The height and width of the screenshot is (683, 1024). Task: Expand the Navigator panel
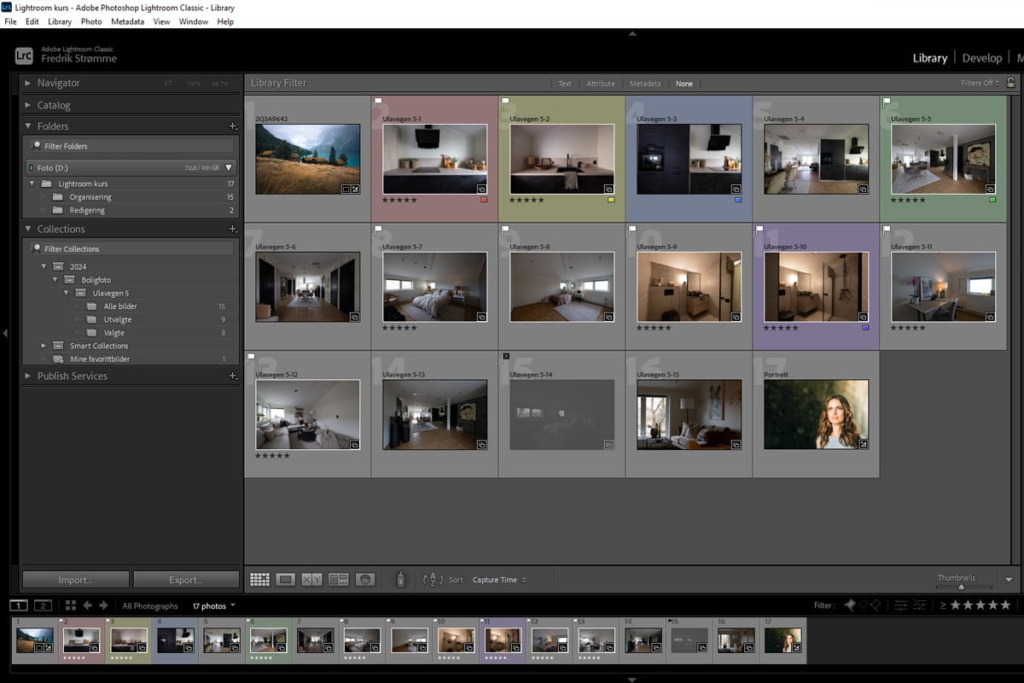pos(27,83)
